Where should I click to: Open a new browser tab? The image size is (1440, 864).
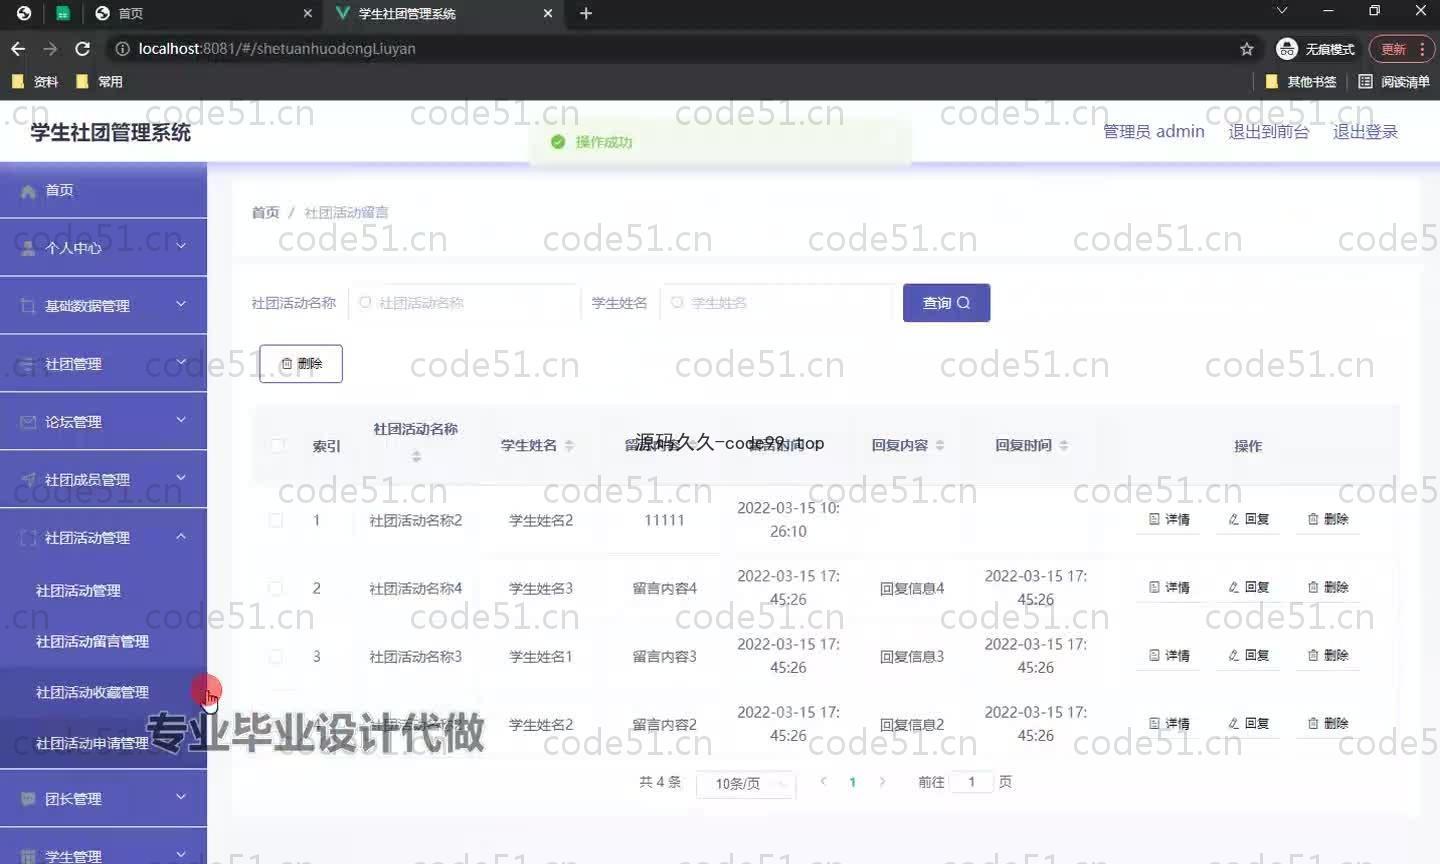point(586,13)
